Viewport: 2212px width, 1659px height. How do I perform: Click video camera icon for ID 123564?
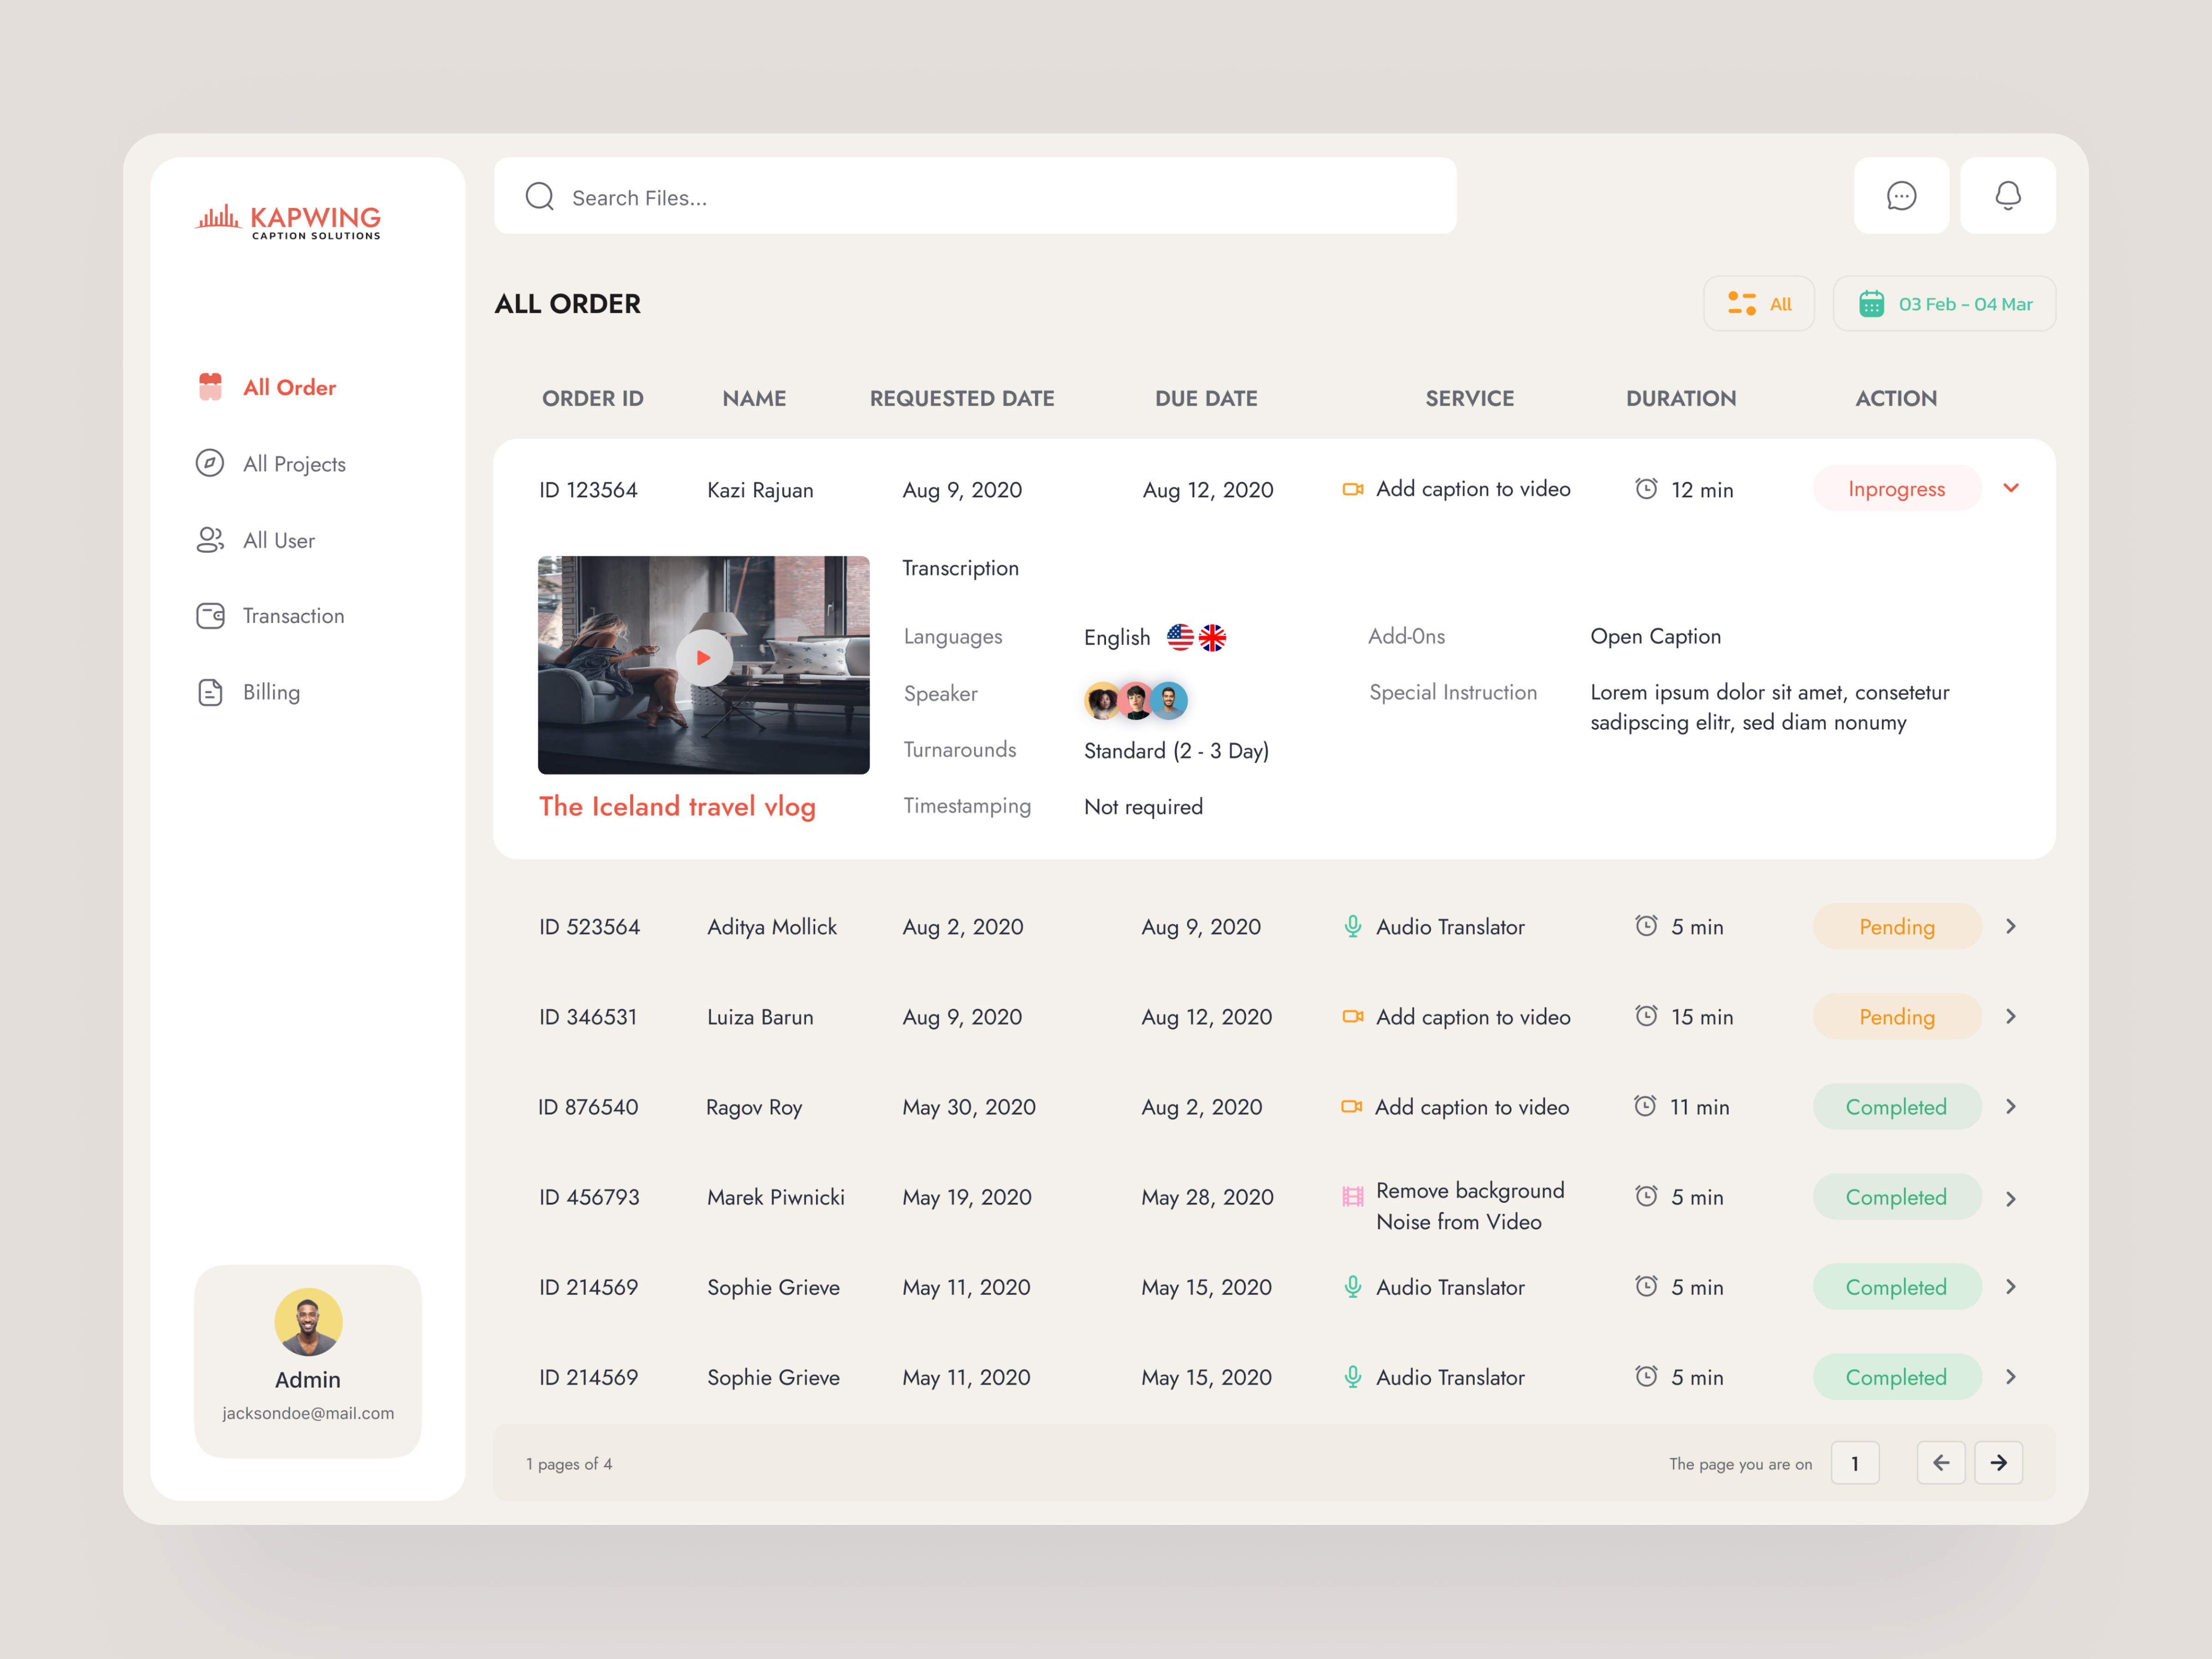1353,489
